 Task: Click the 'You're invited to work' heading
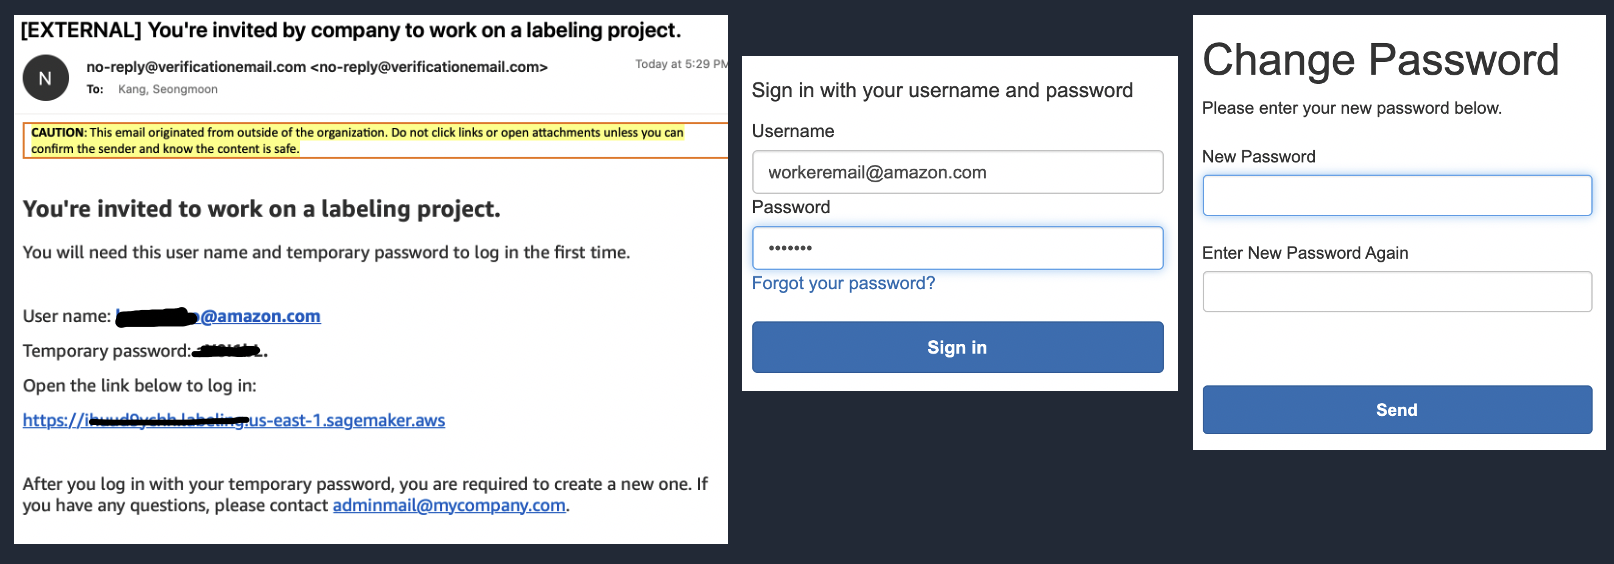261,209
